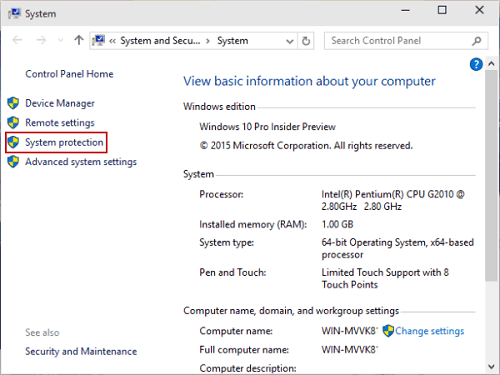Click the Search Control Panel field
The width and height of the screenshot is (500, 375).
coord(406,41)
